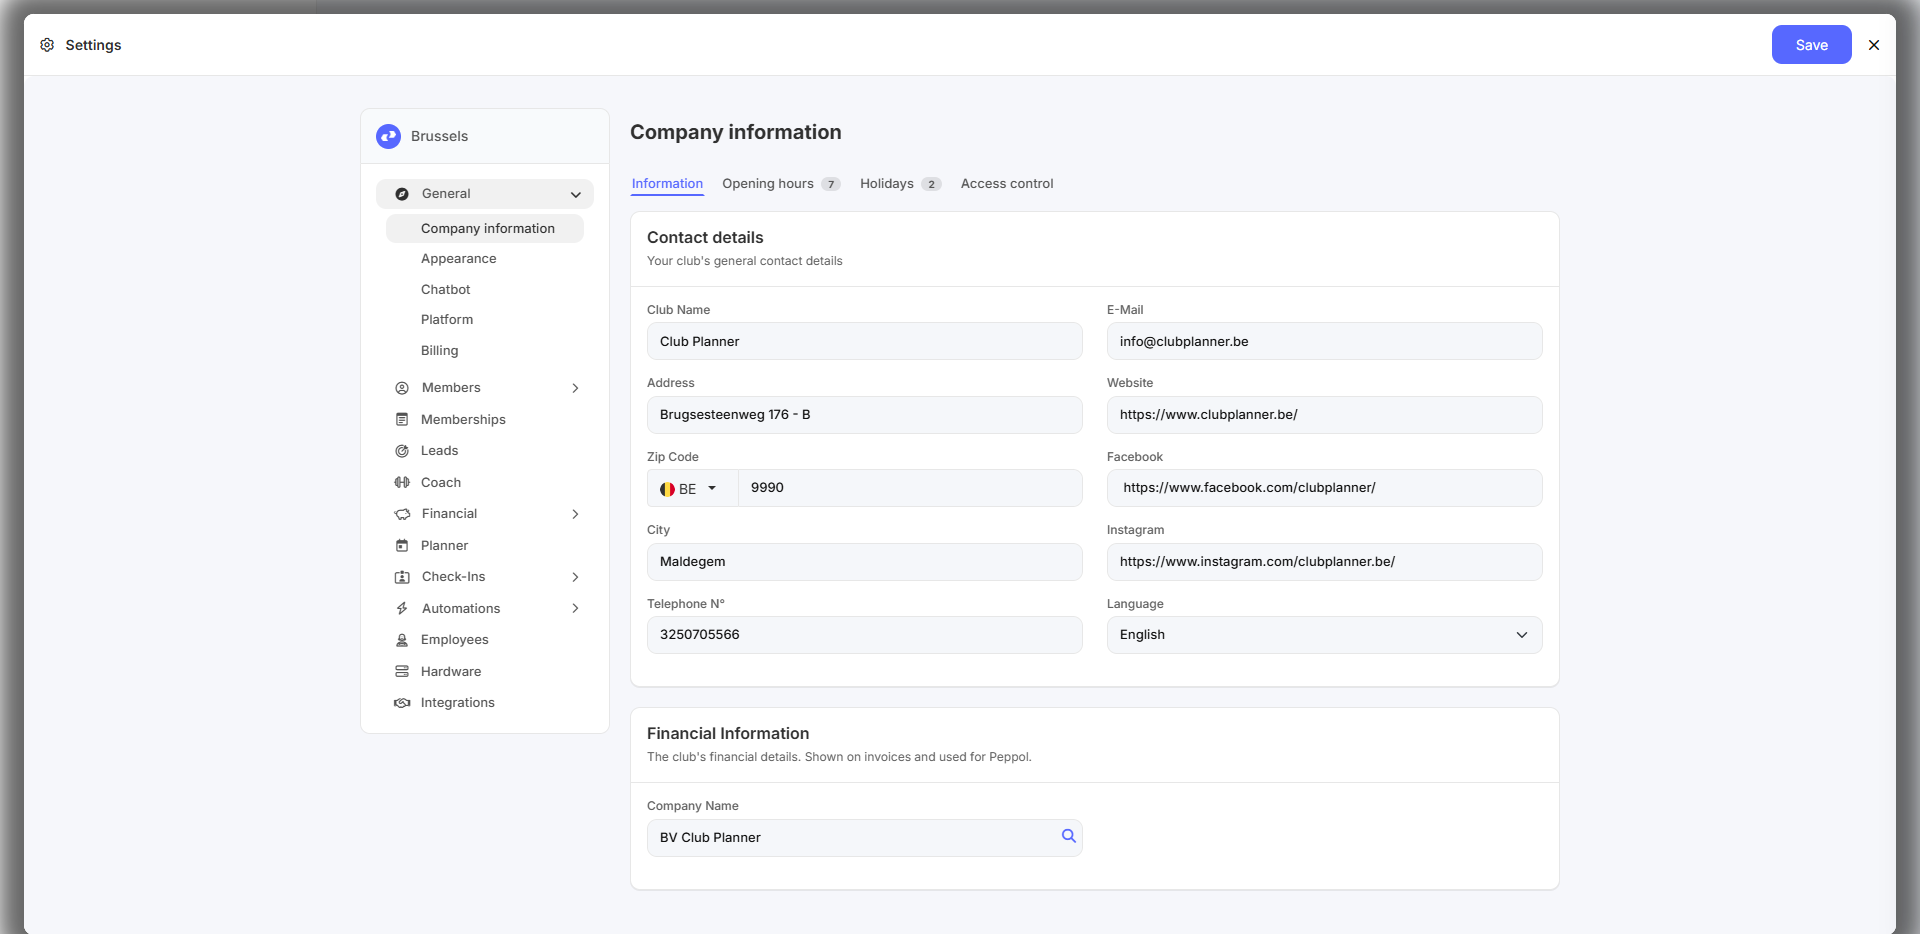Click the Brussels club logo icon
The width and height of the screenshot is (1920, 934).
coord(388,136)
